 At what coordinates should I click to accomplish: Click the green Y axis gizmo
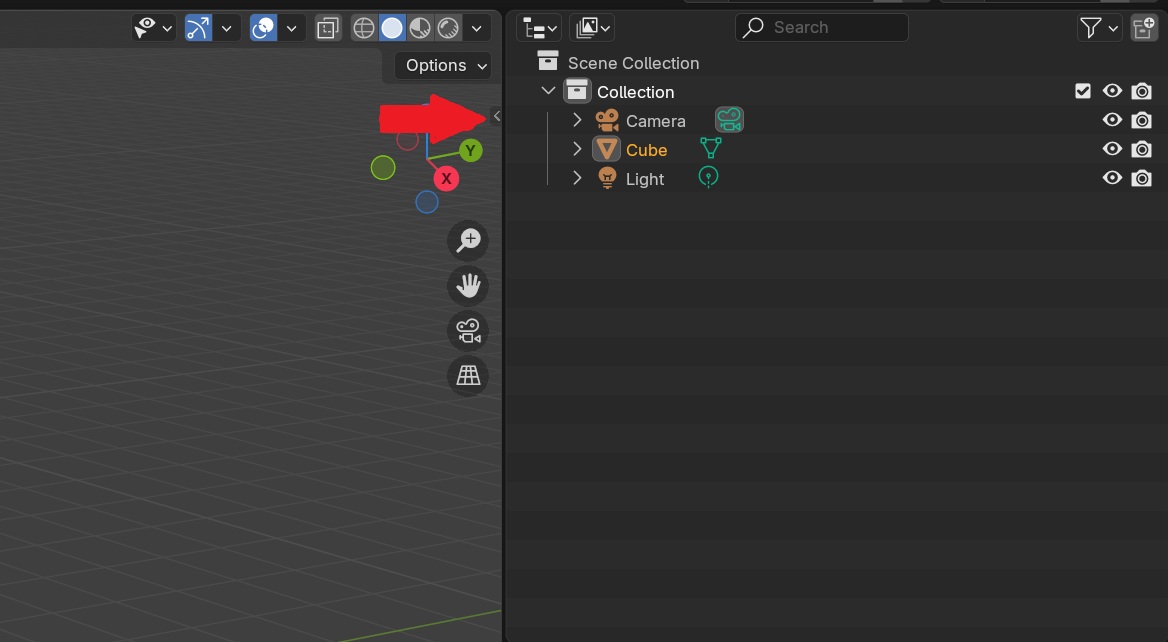click(x=470, y=151)
